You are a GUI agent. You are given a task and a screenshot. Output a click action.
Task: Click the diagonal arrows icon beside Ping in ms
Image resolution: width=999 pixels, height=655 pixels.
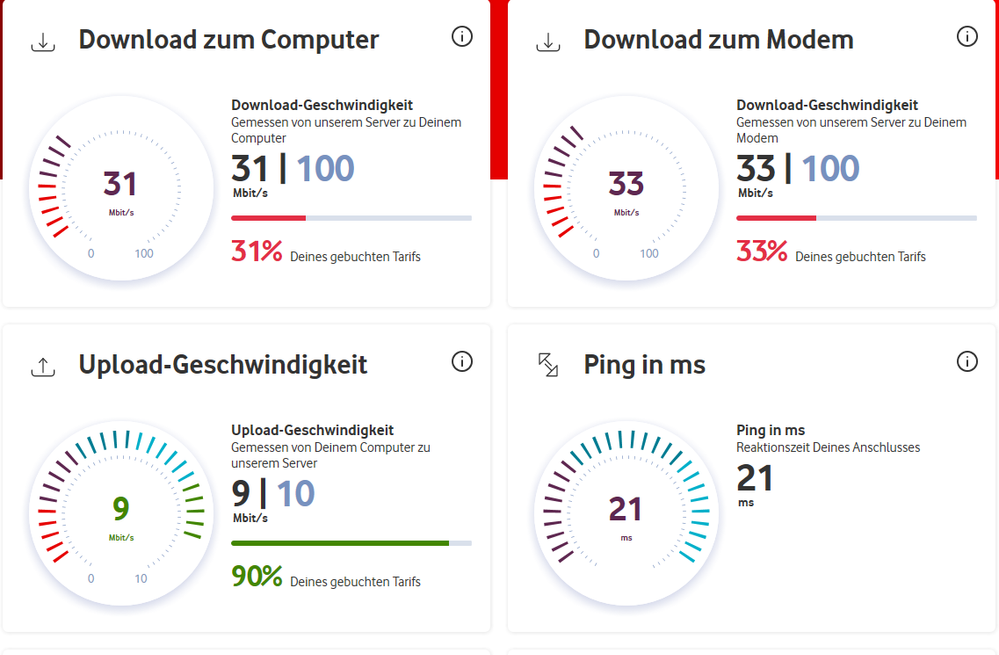(547, 365)
